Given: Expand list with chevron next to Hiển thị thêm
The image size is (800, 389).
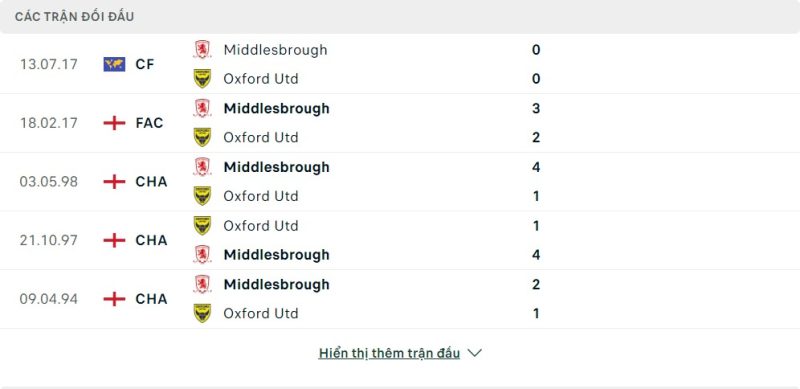Looking at the screenshot, I should click(474, 353).
